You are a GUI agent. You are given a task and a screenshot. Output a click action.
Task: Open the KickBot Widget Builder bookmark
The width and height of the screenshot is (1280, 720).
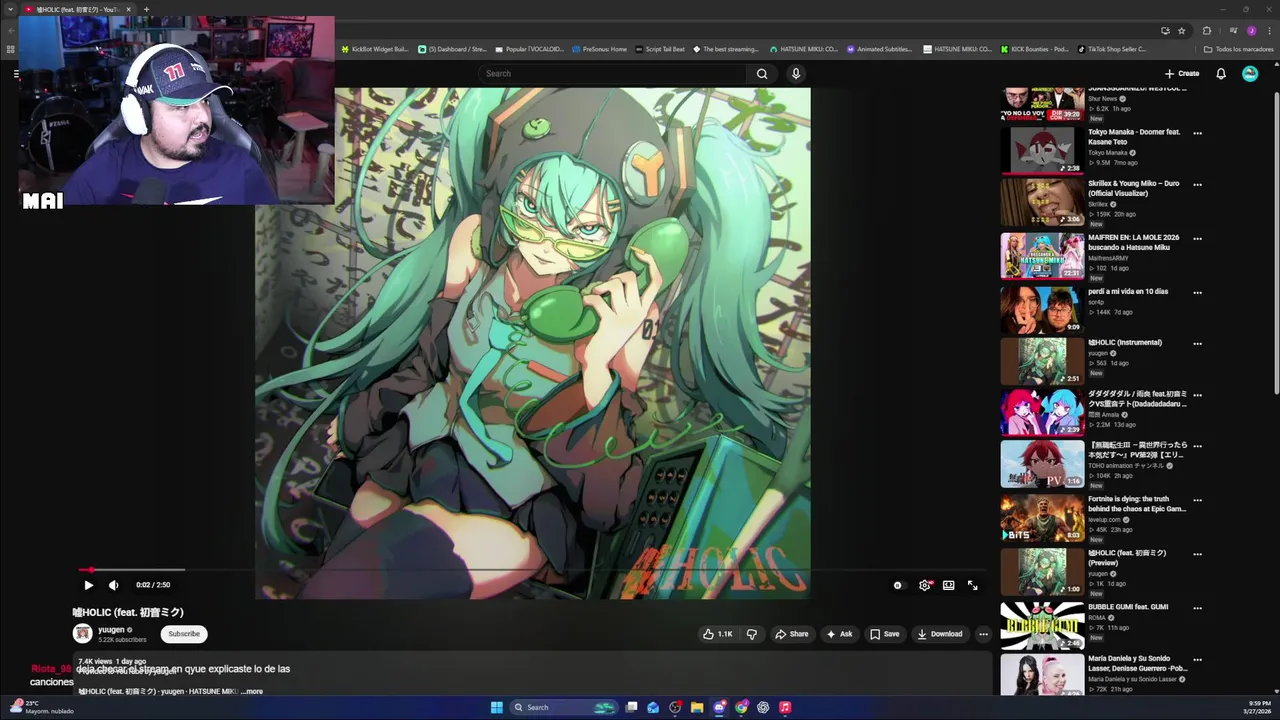(x=375, y=49)
